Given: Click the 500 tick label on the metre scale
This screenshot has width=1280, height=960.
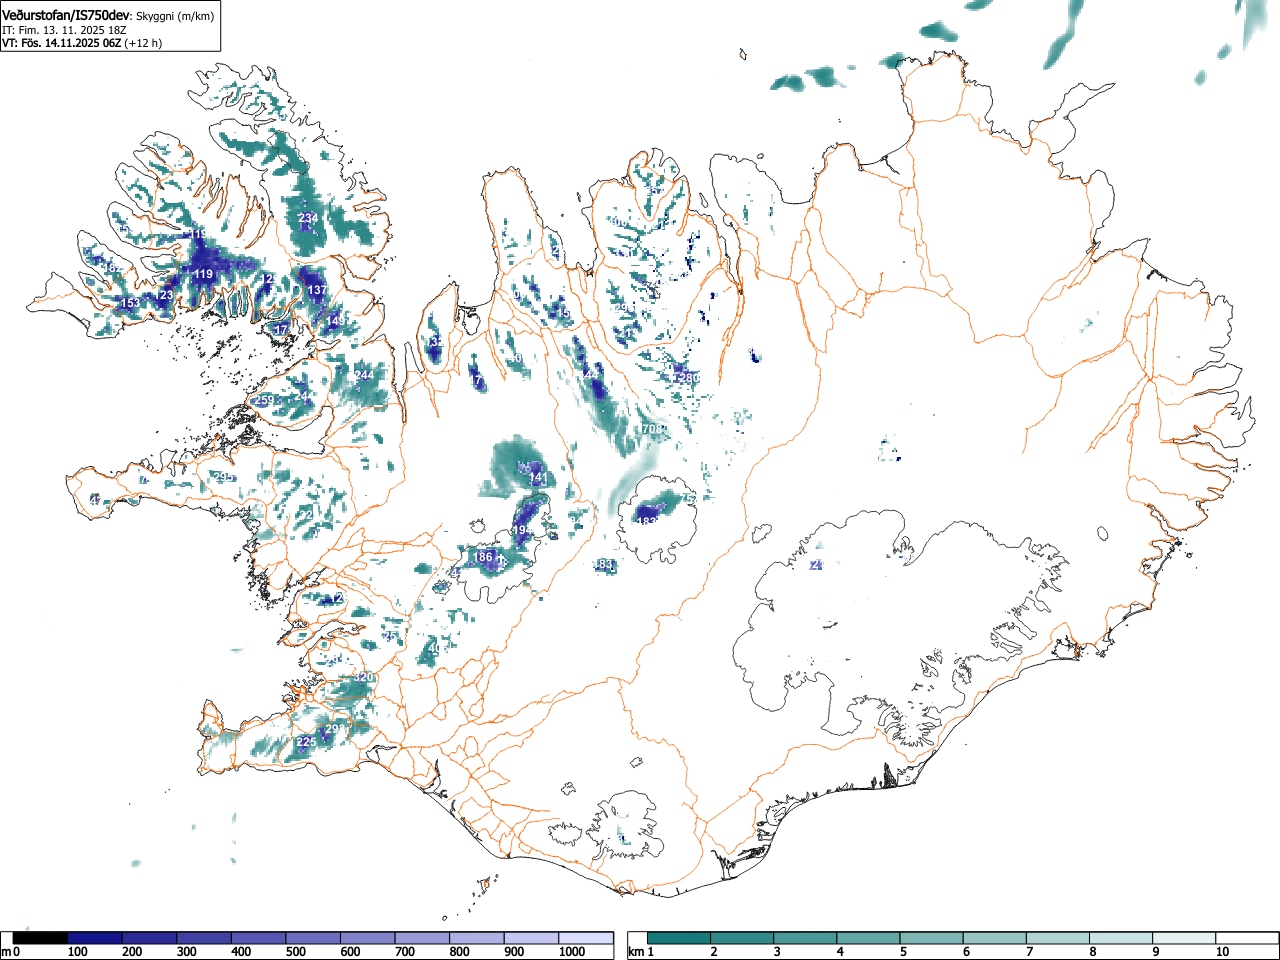Looking at the screenshot, I should pos(295,952).
